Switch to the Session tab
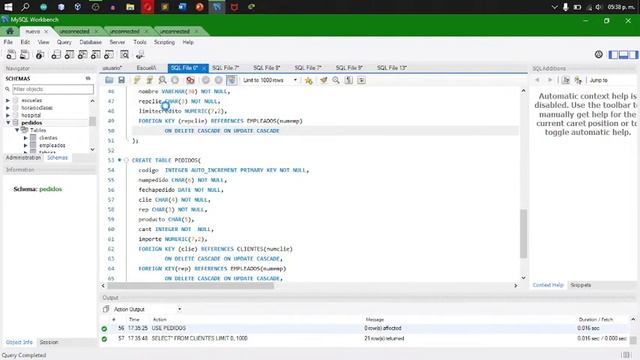 pos(49,342)
